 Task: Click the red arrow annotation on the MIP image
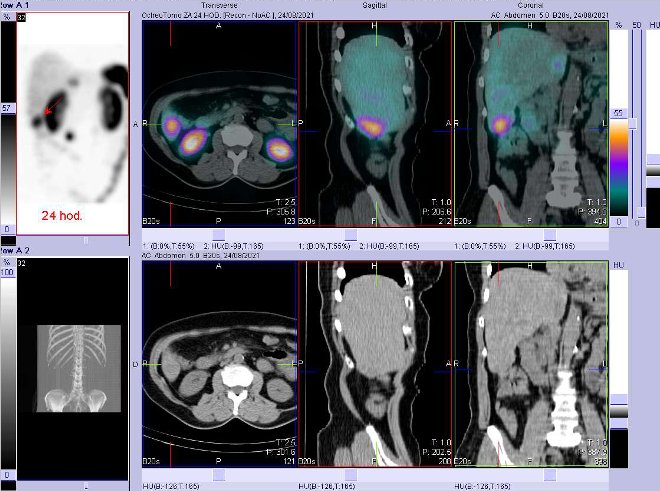point(51,104)
